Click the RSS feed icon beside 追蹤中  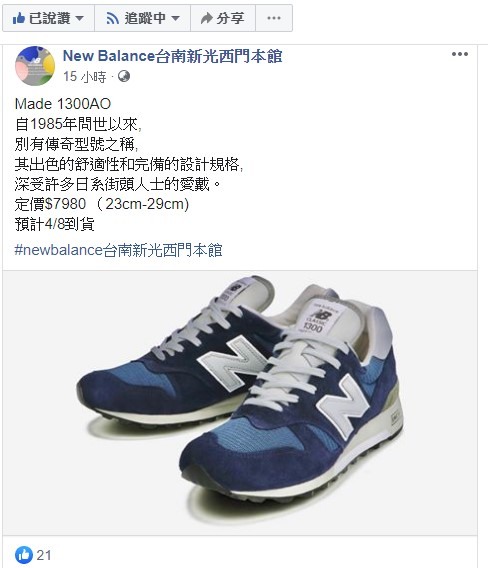[113, 18]
